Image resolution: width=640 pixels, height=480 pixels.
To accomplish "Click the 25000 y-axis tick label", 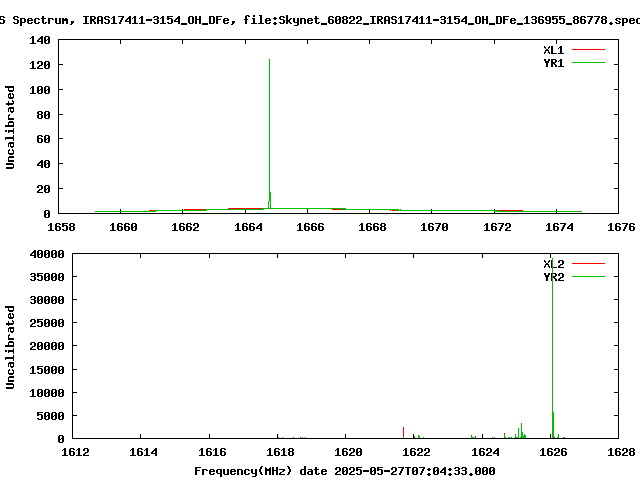I will (x=47, y=323).
